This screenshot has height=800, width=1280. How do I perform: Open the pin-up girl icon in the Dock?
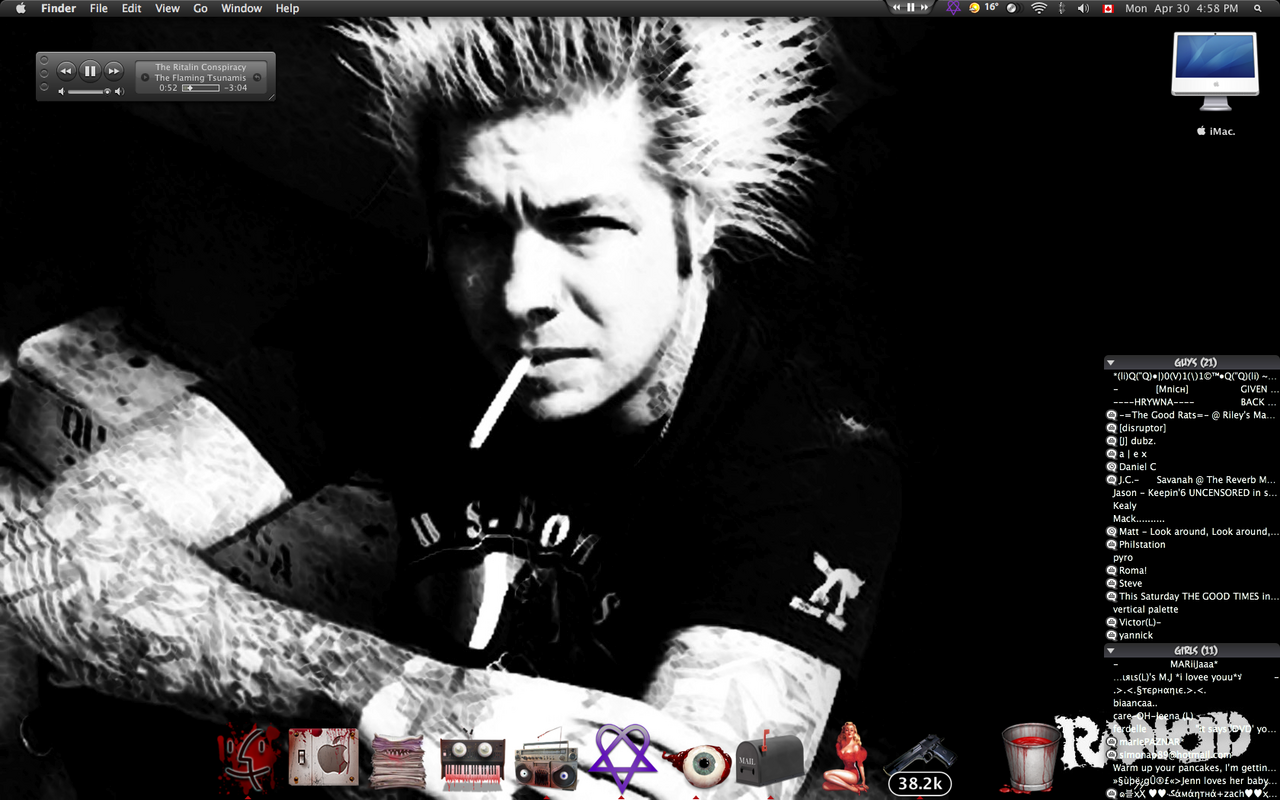click(845, 756)
